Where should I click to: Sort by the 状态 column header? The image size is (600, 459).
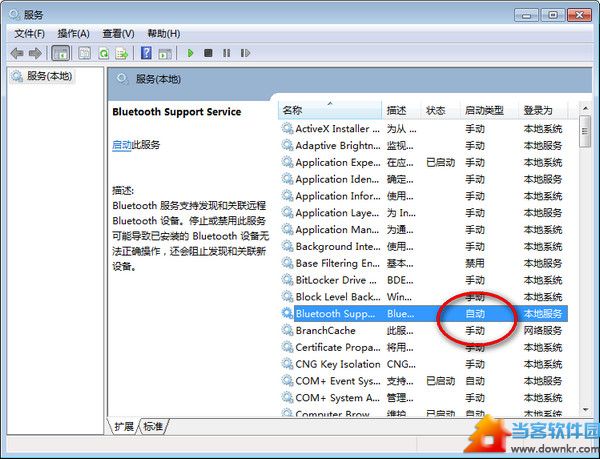coord(441,111)
